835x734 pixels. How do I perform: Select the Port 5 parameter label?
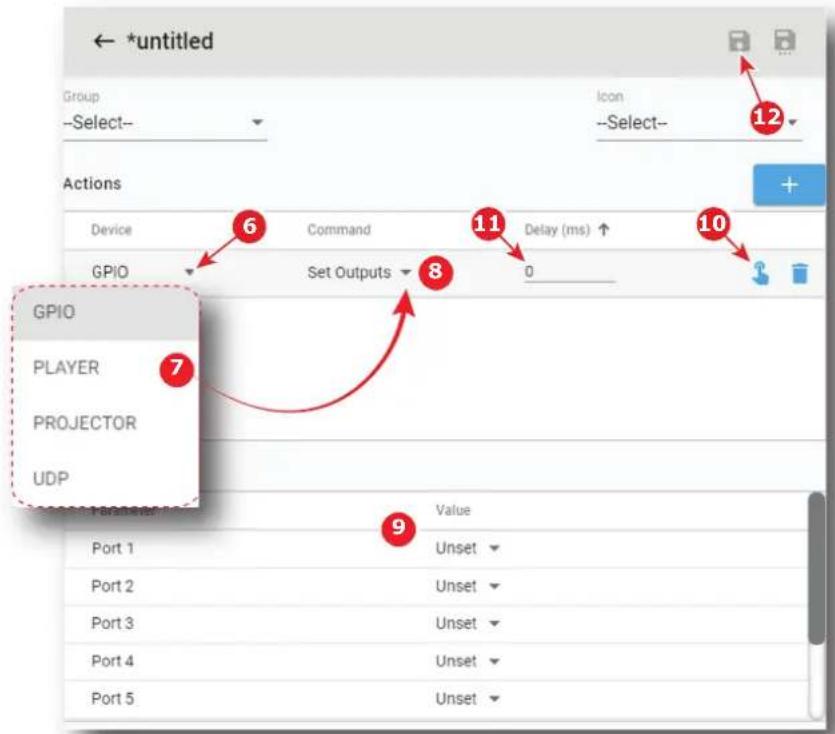112,698
